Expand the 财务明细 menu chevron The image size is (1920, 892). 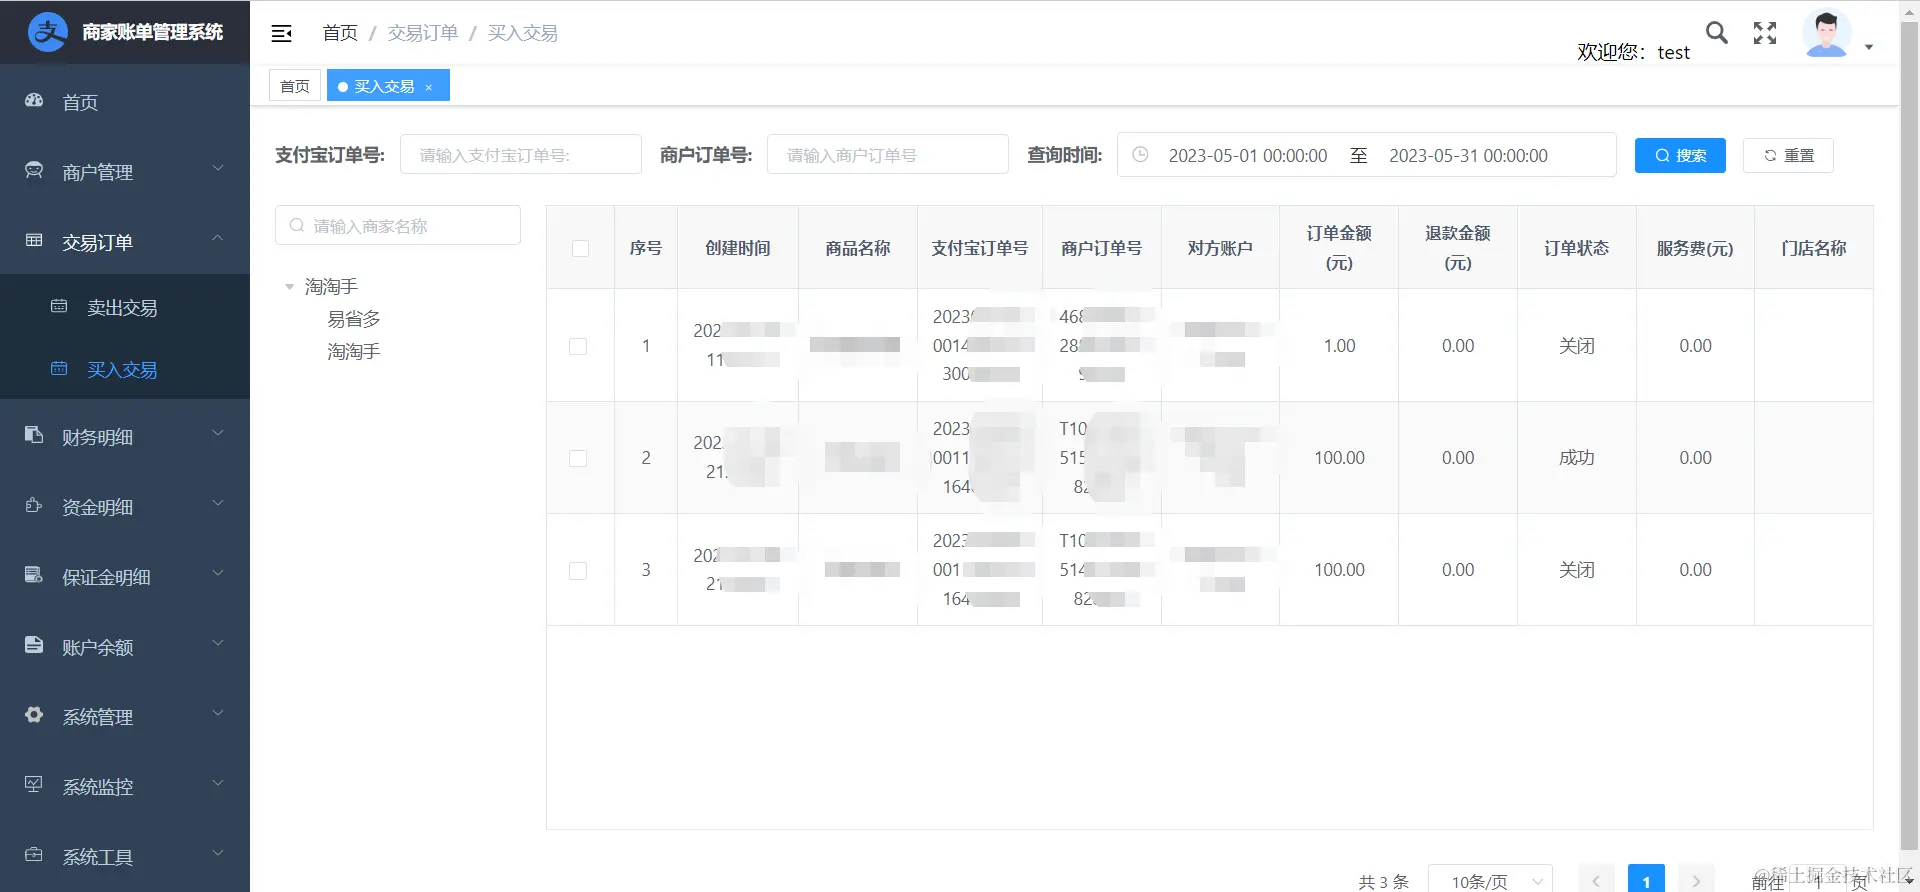[218, 434]
